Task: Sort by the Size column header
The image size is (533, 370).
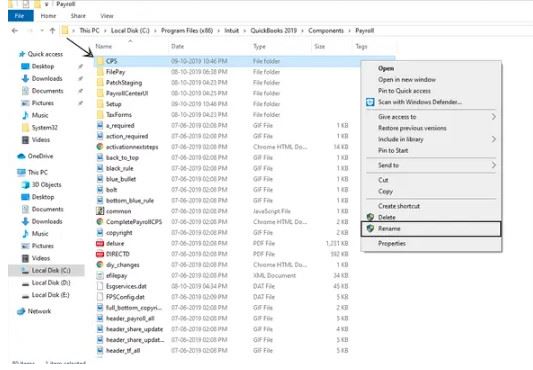Action: [x=320, y=47]
